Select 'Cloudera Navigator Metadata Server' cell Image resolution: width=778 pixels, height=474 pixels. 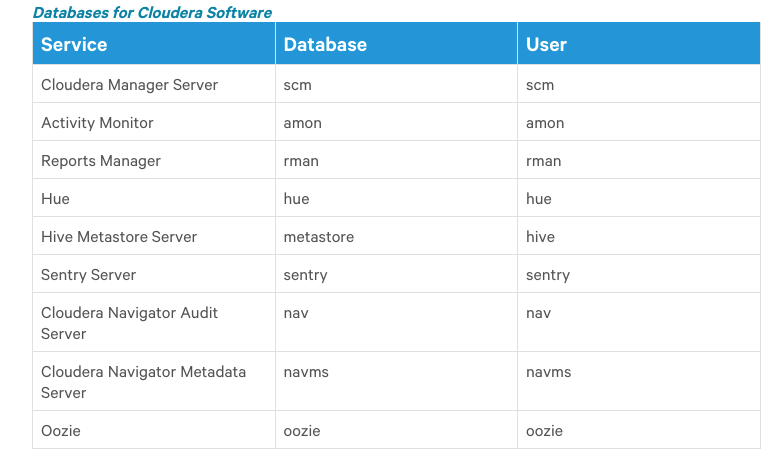(154, 382)
